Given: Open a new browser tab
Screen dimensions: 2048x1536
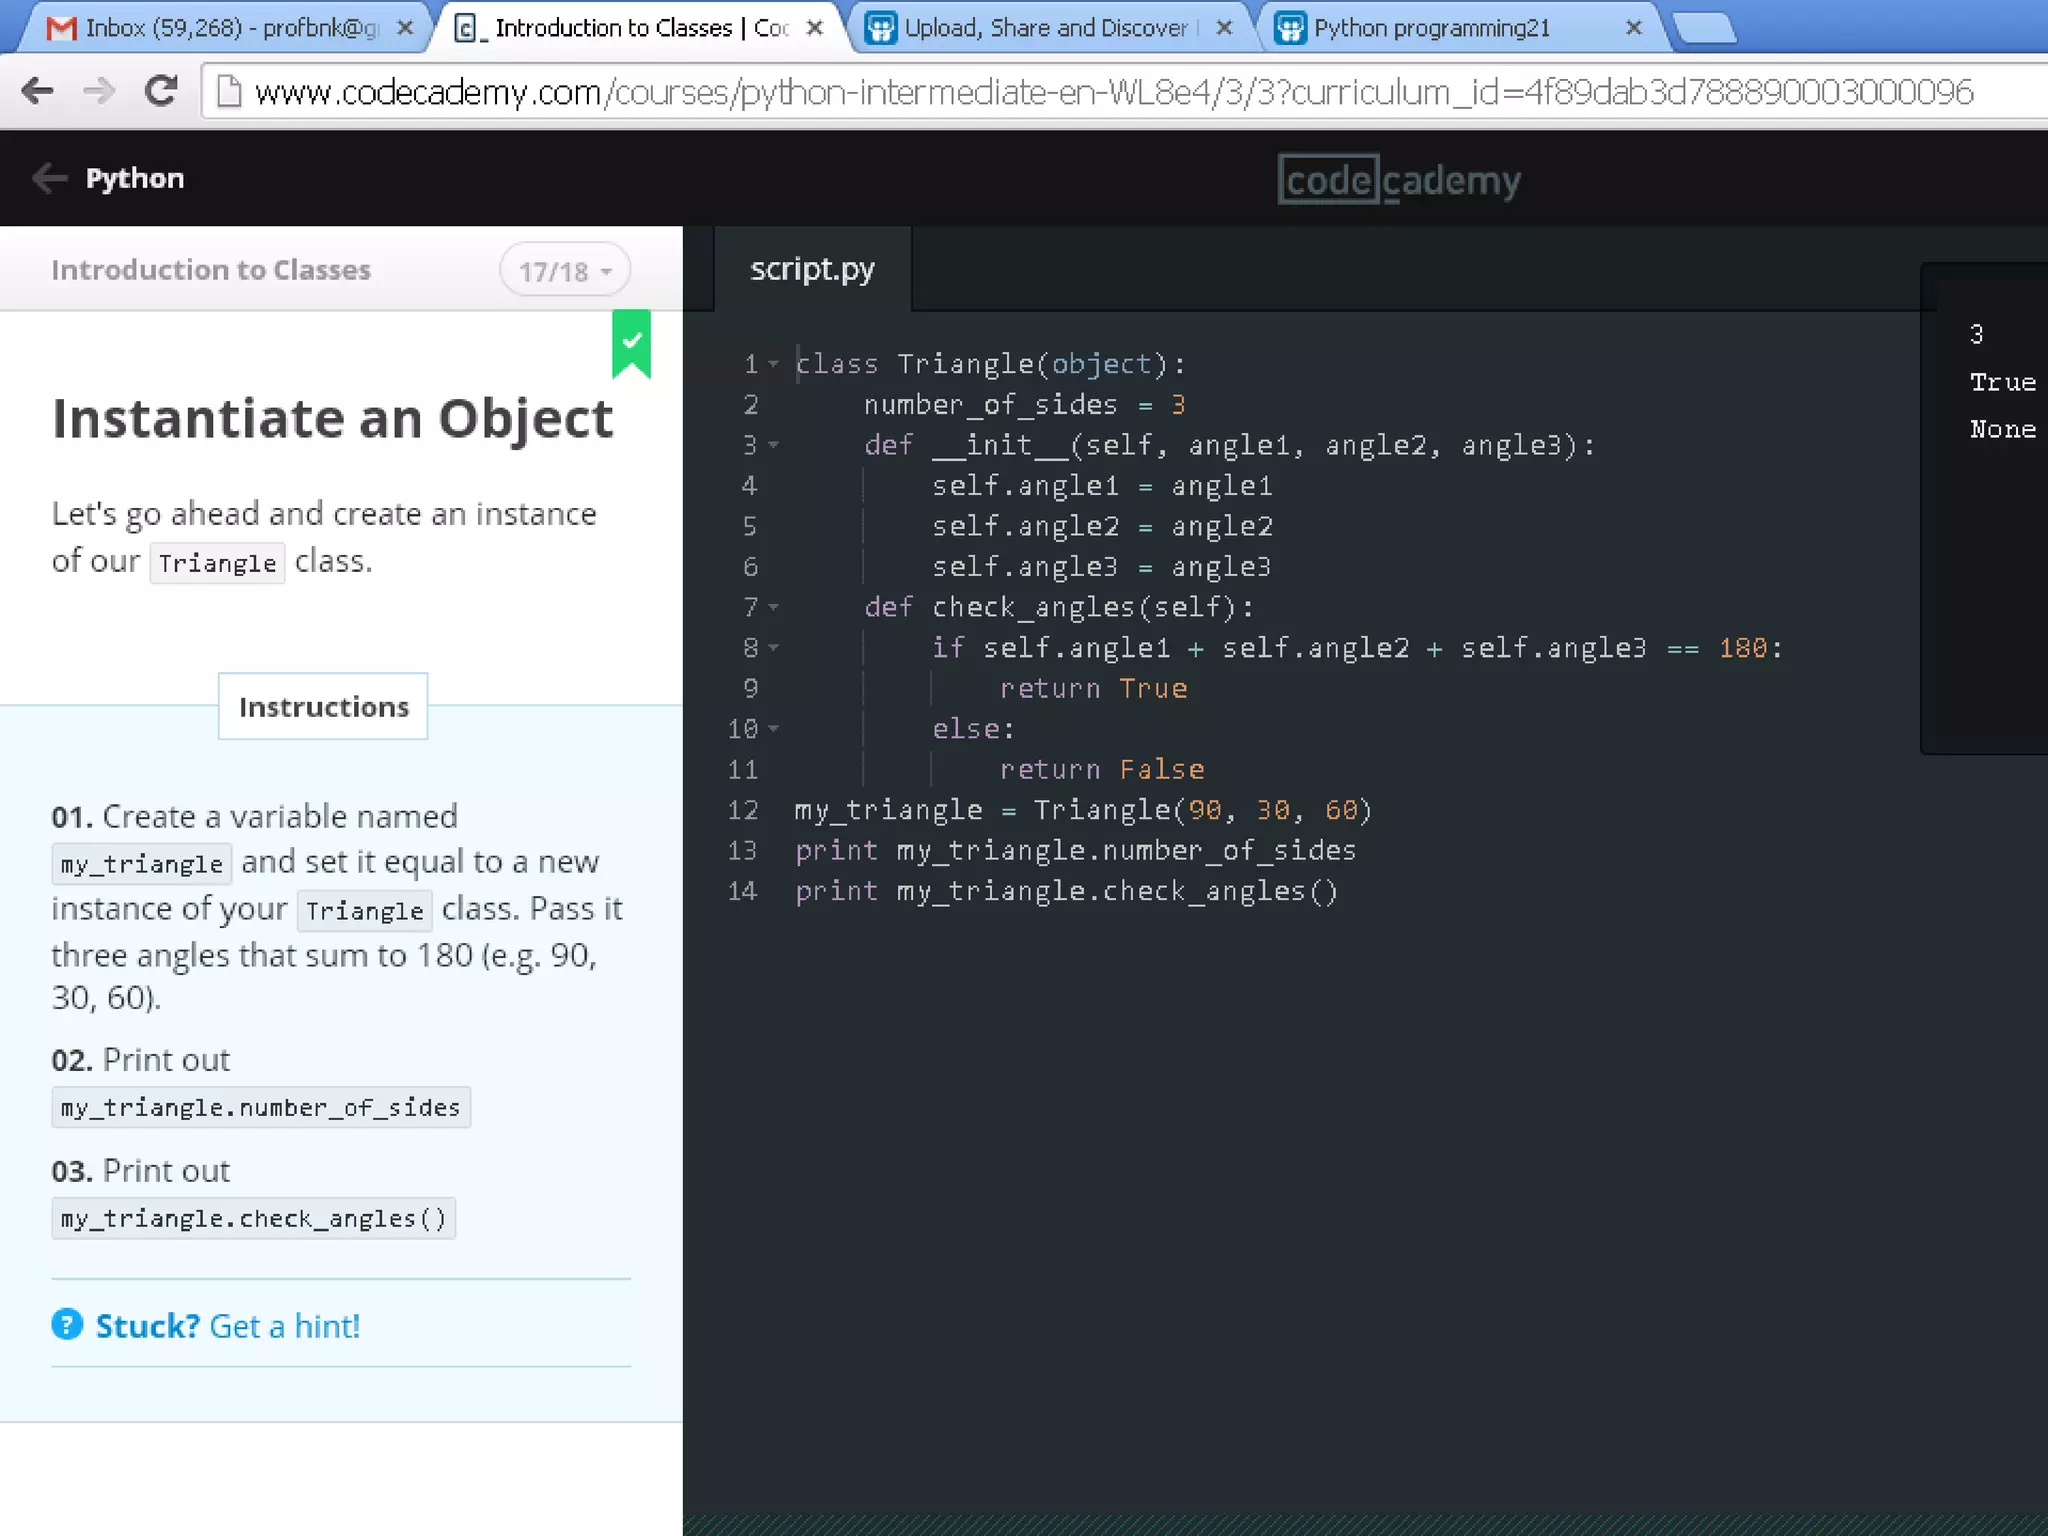Looking at the screenshot, I should pos(1706,28).
